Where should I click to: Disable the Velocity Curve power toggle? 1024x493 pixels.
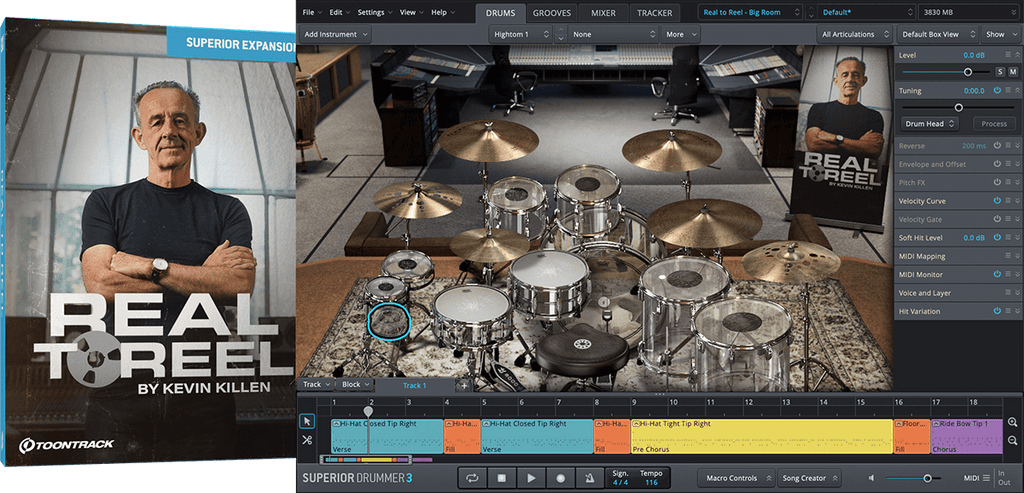click(x=997, y=200)
